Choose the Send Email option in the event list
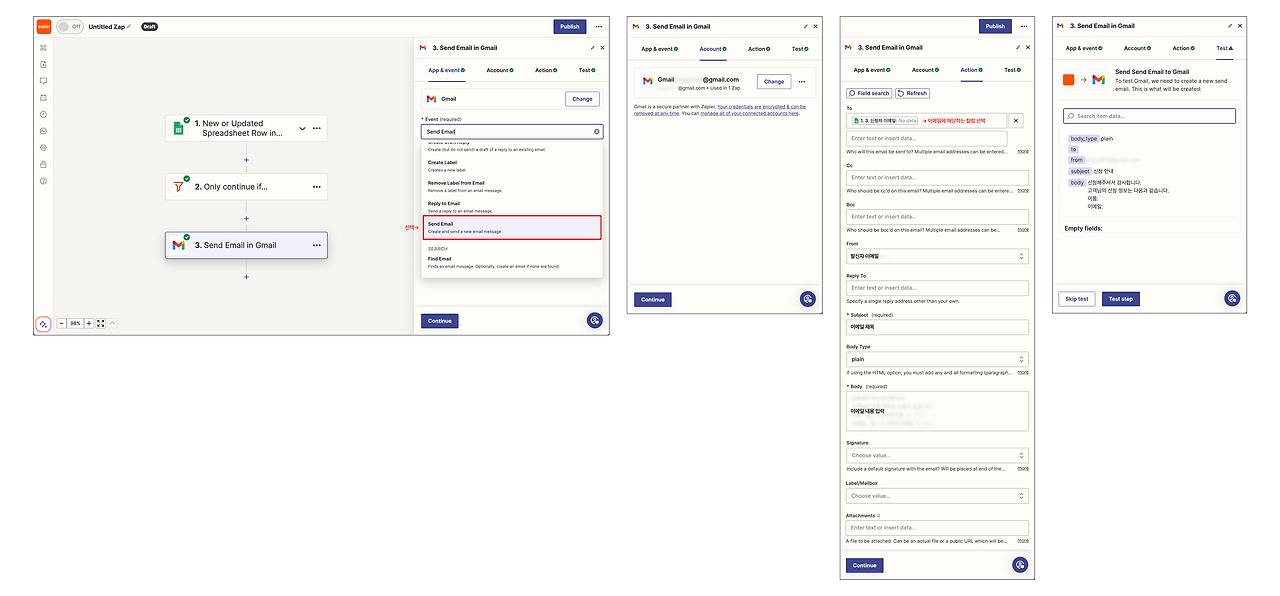Image resolution: width=1280 pixels, height=596 pixels. [512, 228]
